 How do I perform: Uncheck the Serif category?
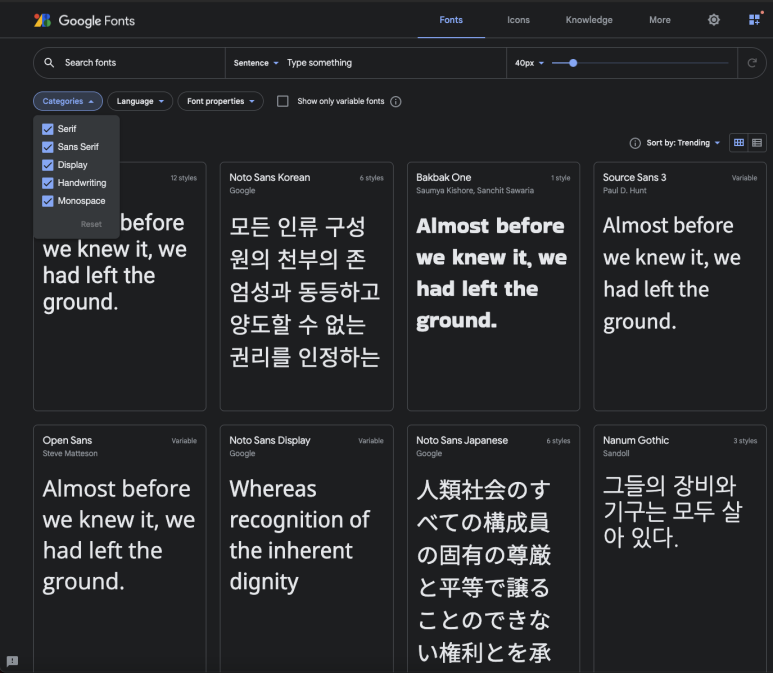[x=48, y=129]
